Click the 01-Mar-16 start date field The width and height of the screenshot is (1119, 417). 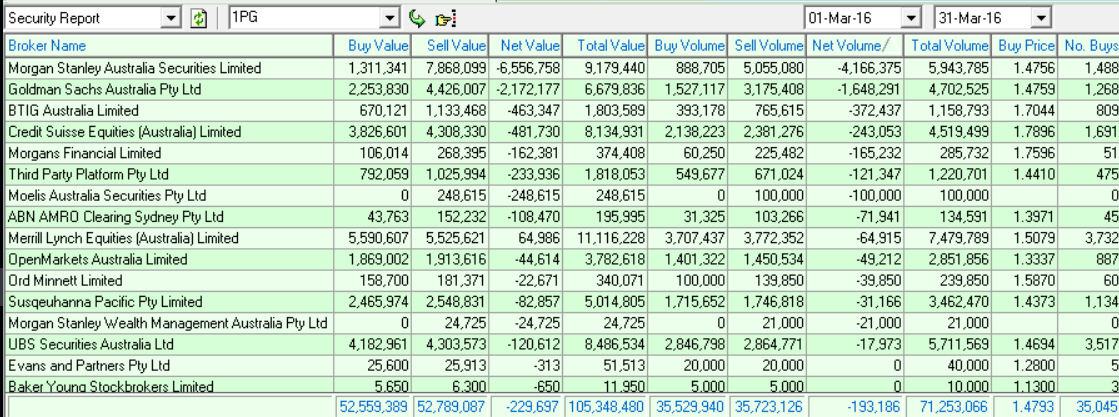tap(853, 18)
